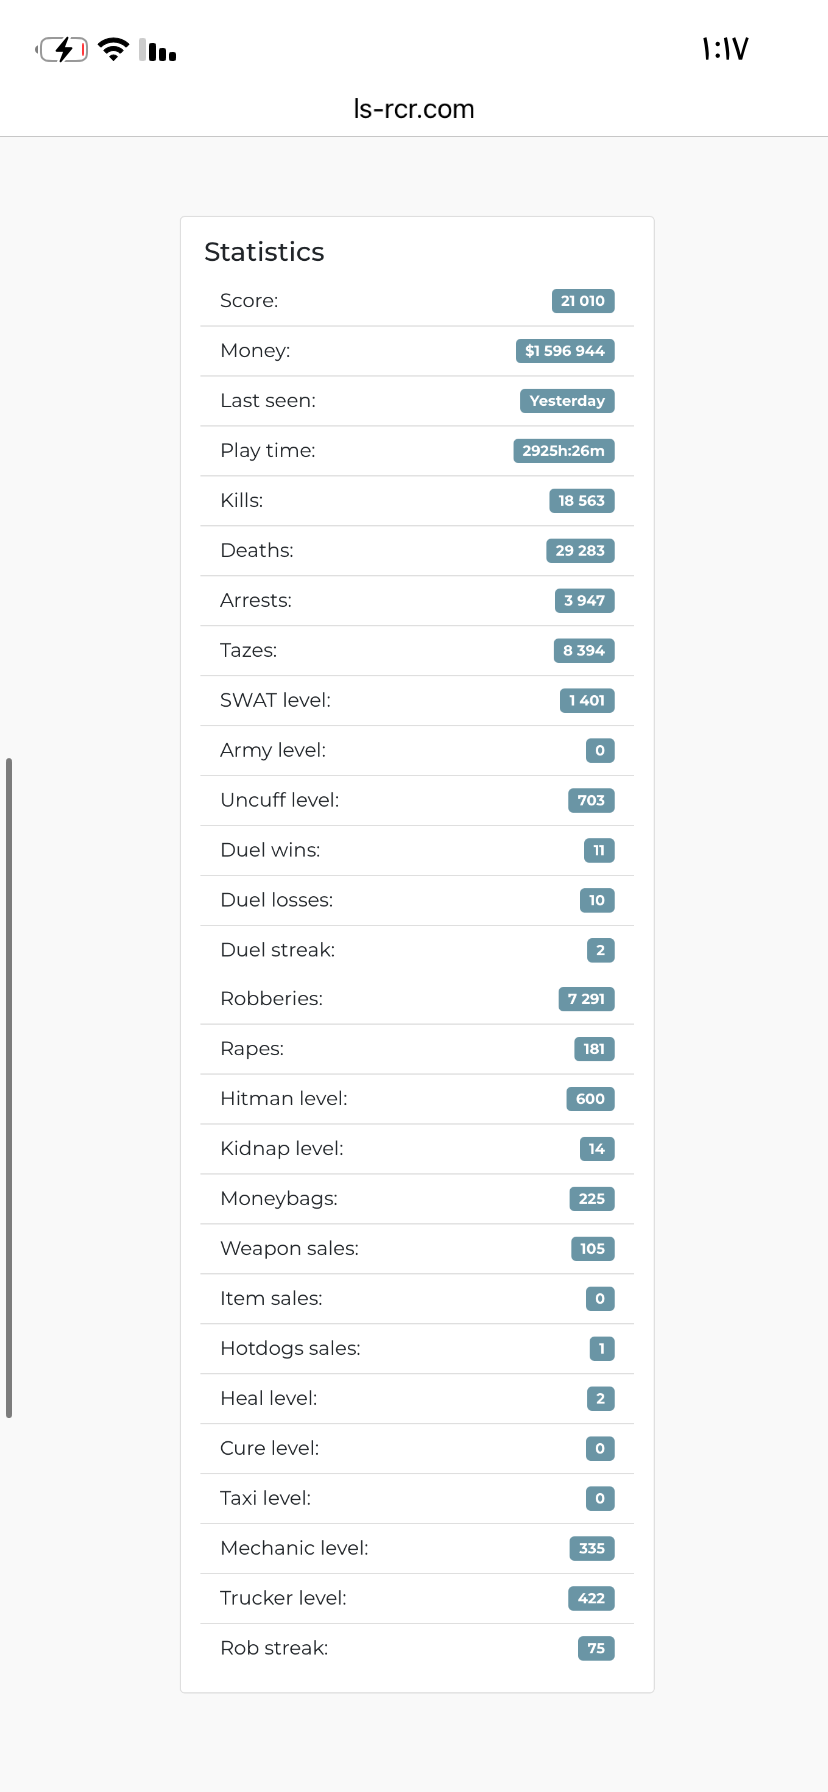
Task: Tap the clock in status bar
Action: [x=725, y=49]
